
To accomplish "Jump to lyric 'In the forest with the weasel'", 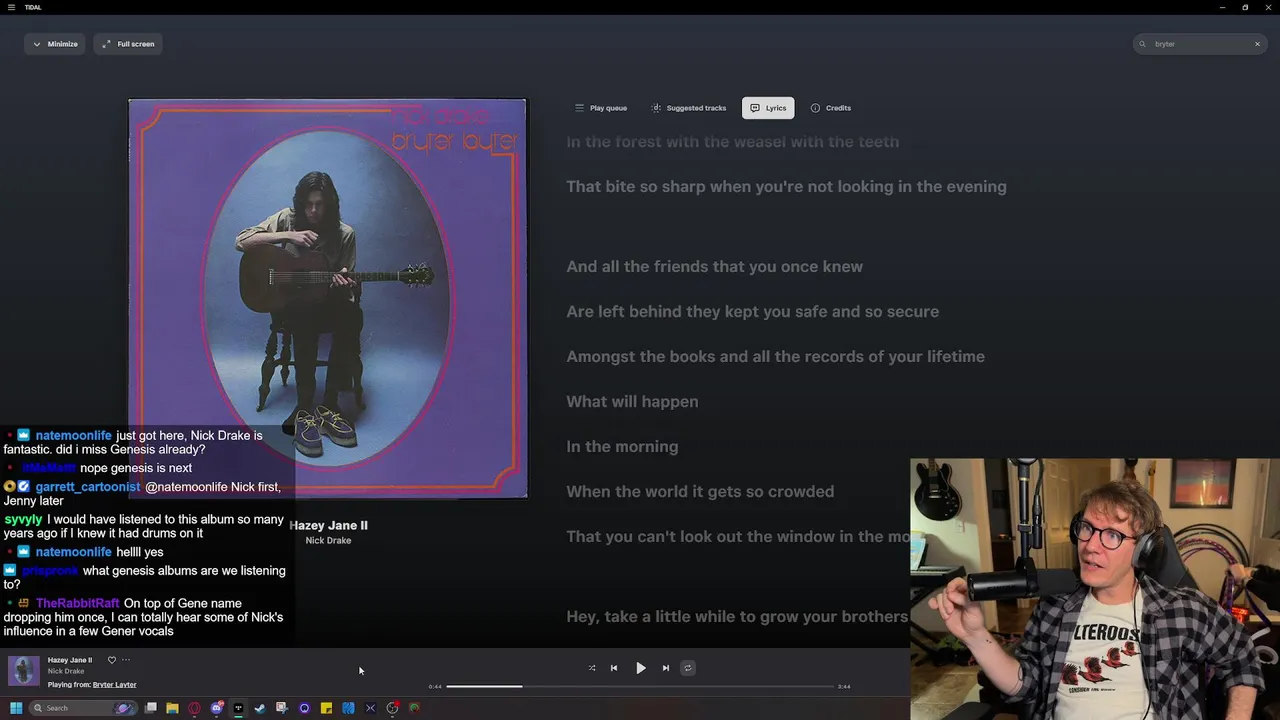I will [732, 142].
